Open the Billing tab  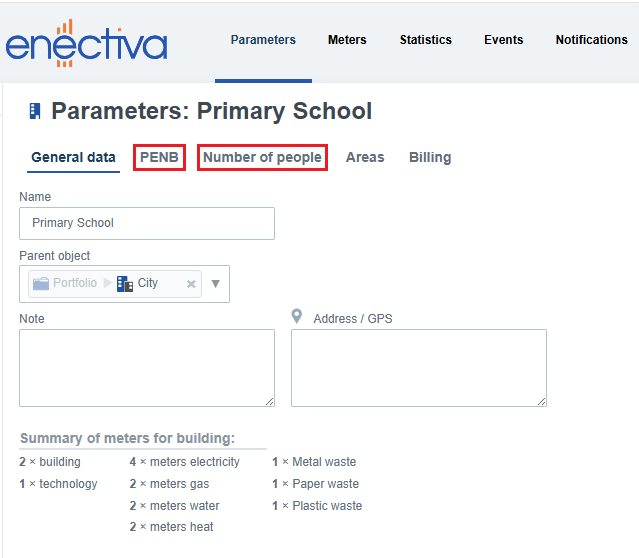coord(430,157)
